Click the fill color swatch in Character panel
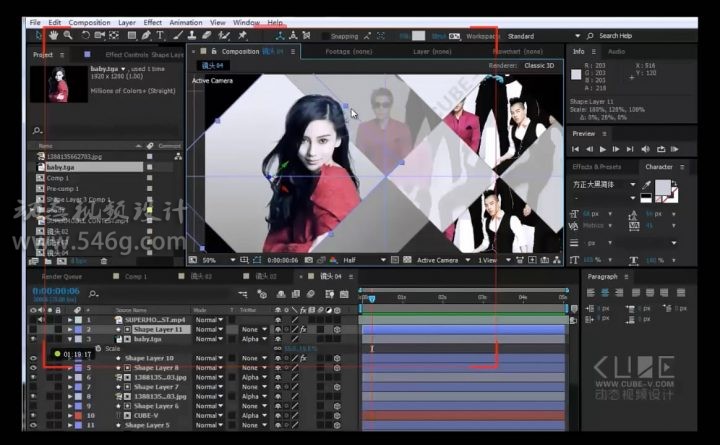The height and width of the screenshot is (445, 720). click(x=662, y=187)
